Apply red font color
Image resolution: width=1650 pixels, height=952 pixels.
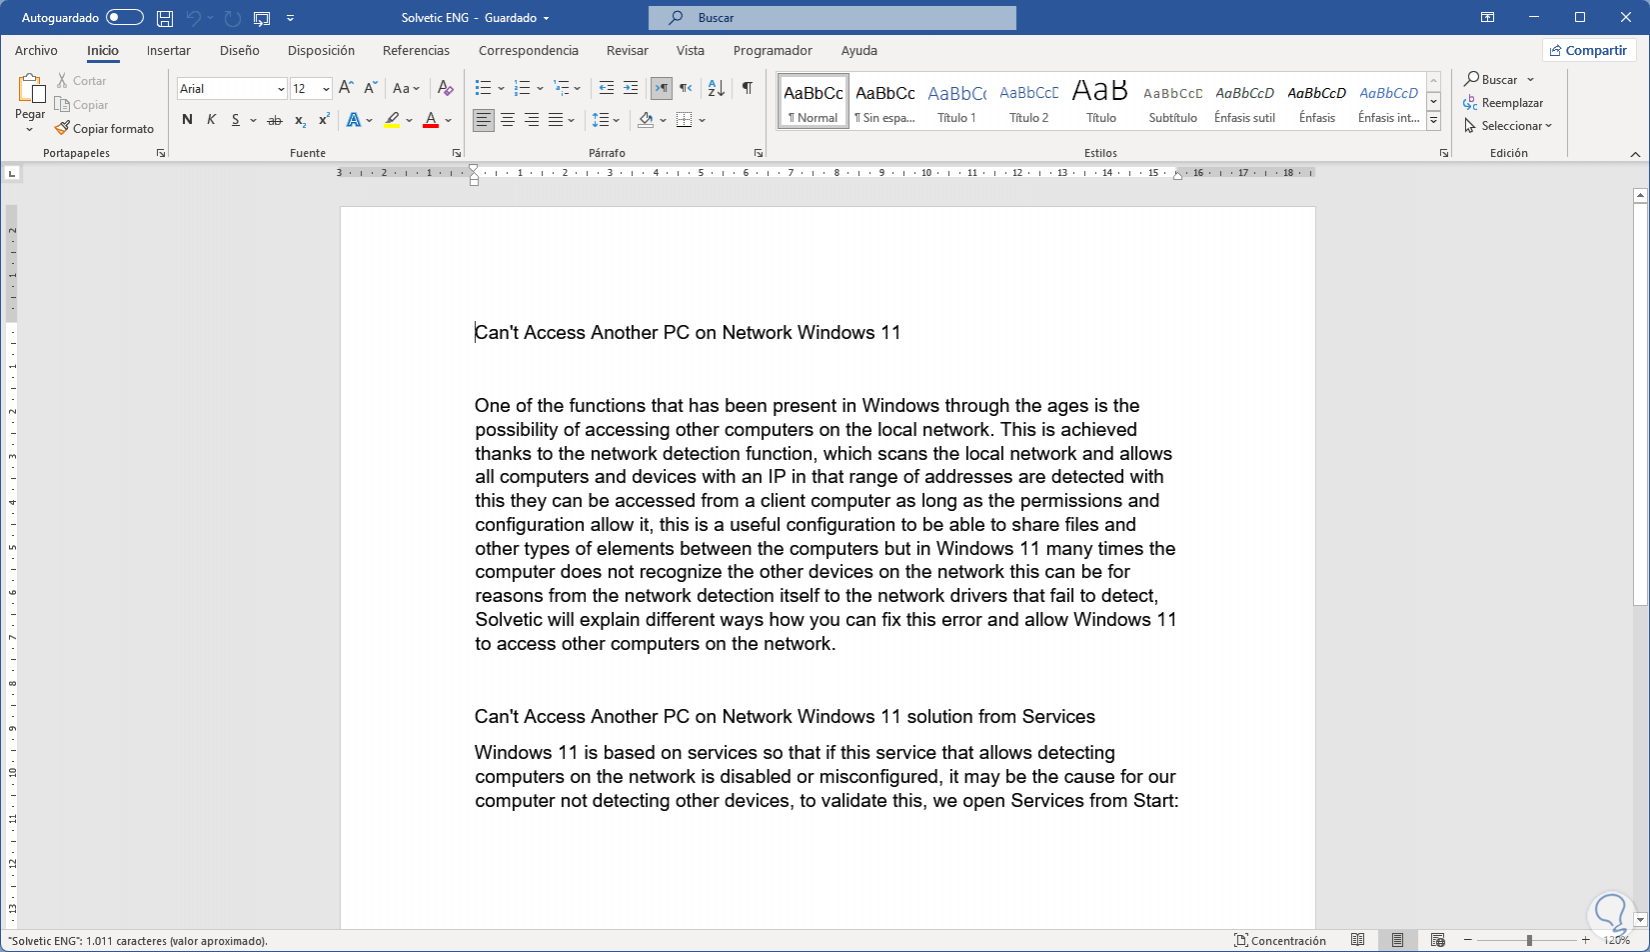[x=431, y=120]
